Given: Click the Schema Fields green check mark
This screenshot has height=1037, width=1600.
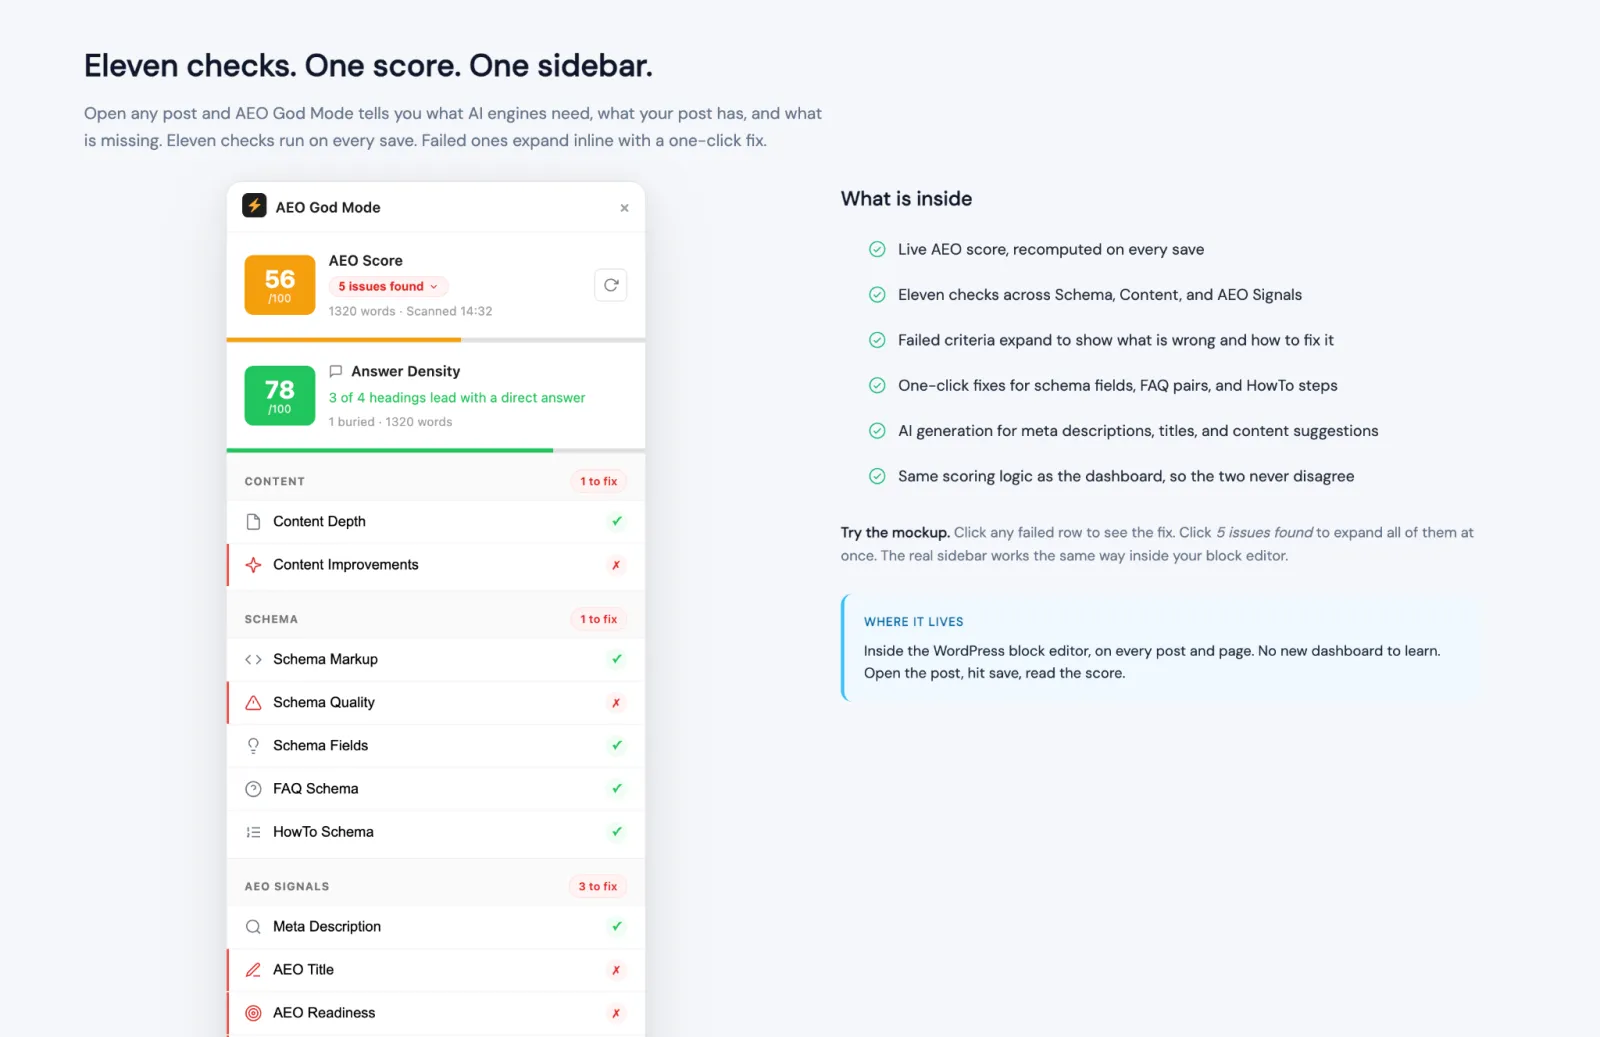Looking at the screenshot, I should (x=617, y=745).
